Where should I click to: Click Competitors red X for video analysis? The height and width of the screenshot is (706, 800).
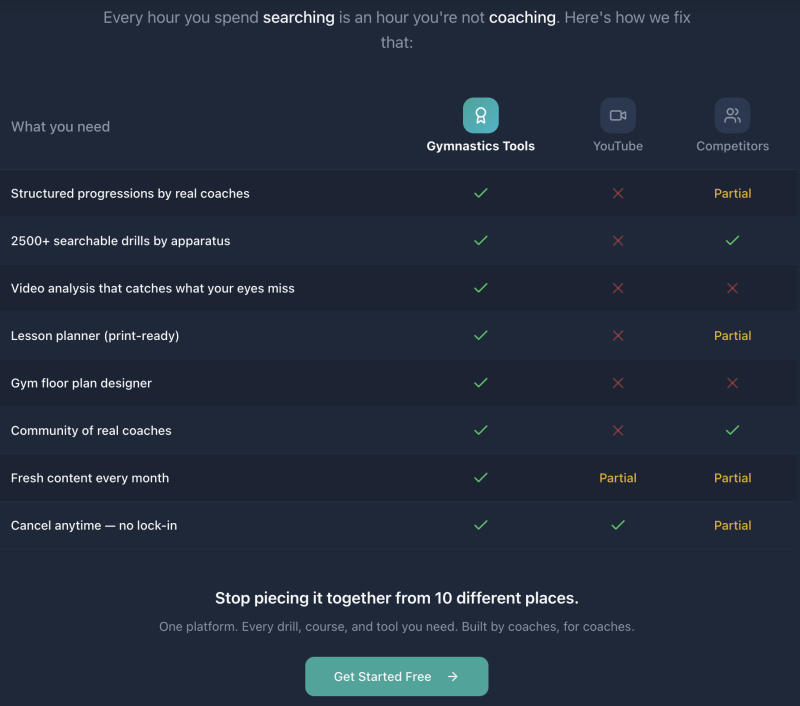732,288
